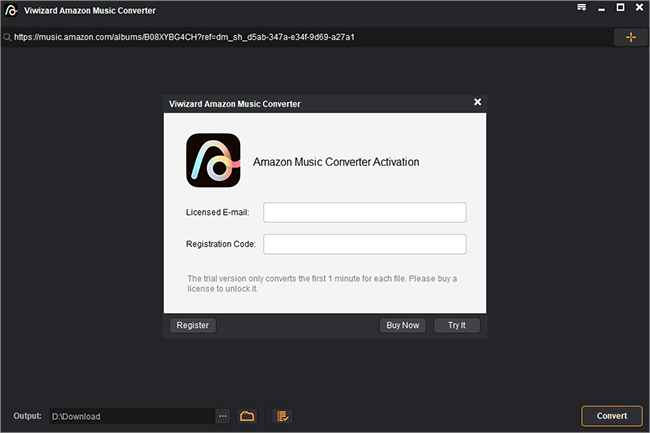Open the menu icon in title bar
Screen dimensions: 650x433
pyautogui.click(x=582, y=7)
